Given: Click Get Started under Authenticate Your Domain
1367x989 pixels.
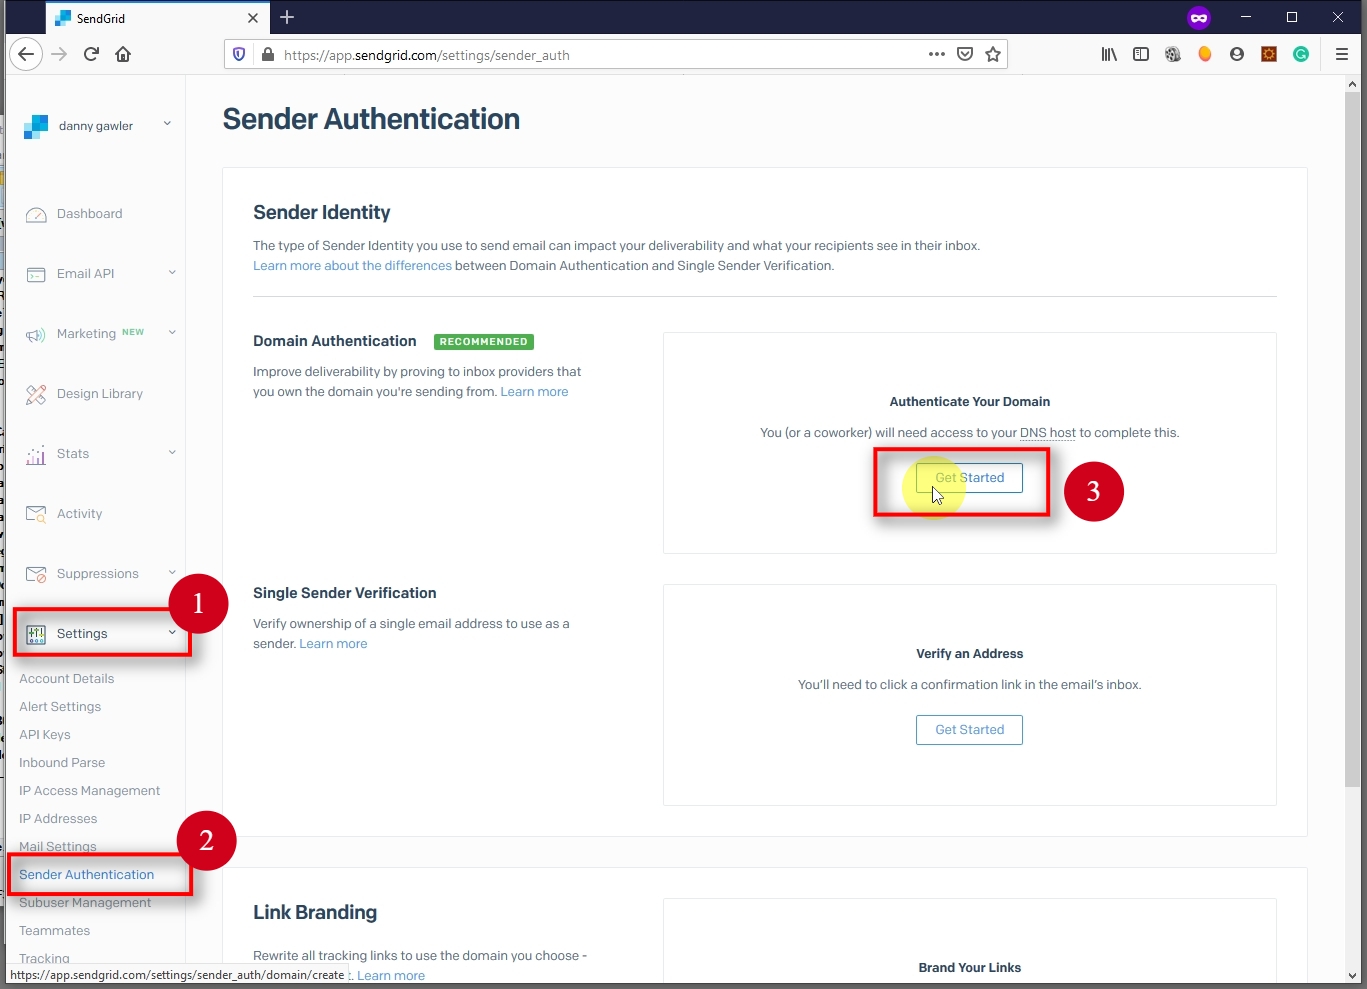Looking at the screenshot, I should pos(968,477).
